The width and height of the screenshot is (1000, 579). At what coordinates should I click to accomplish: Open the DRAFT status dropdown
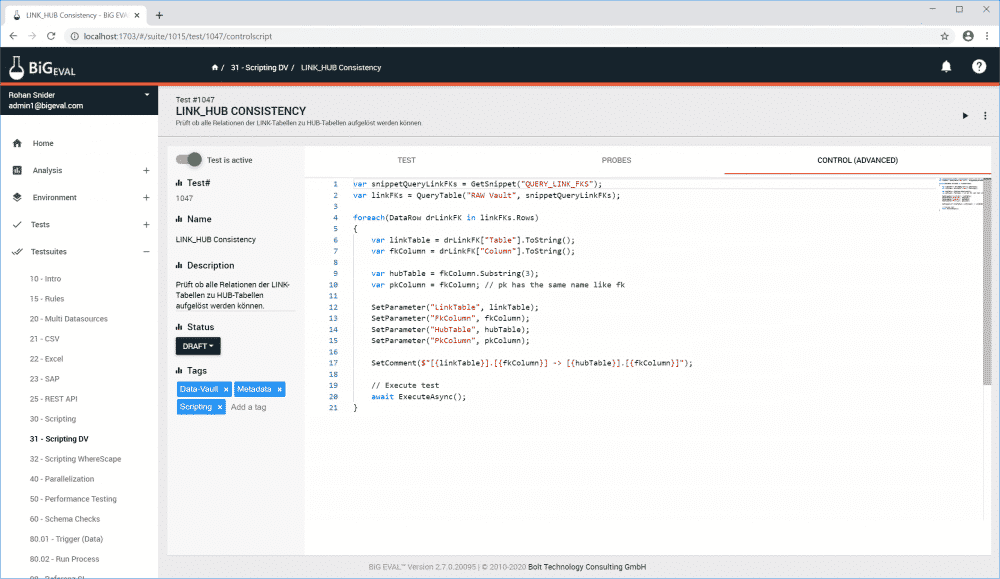pos(196,344)
